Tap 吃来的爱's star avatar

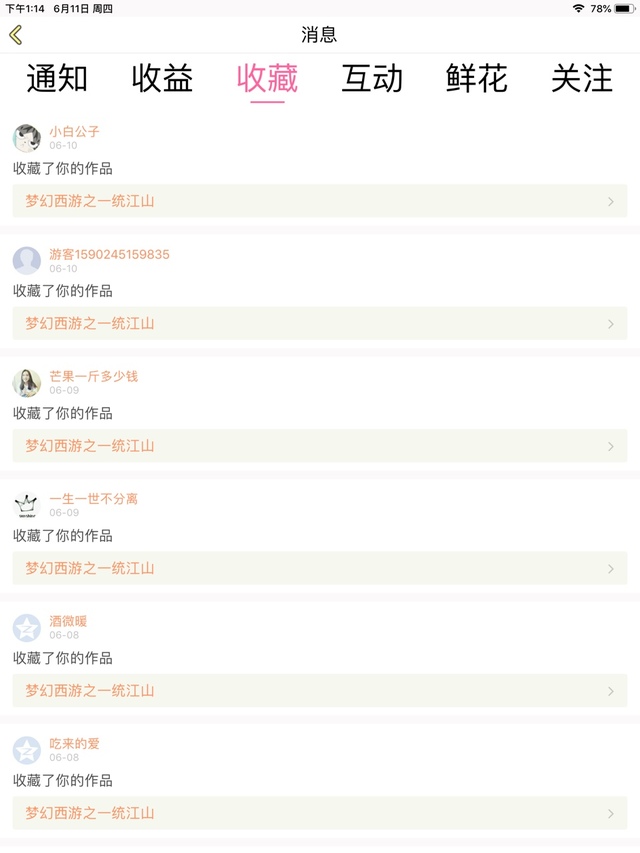click(x=27, y=750)
